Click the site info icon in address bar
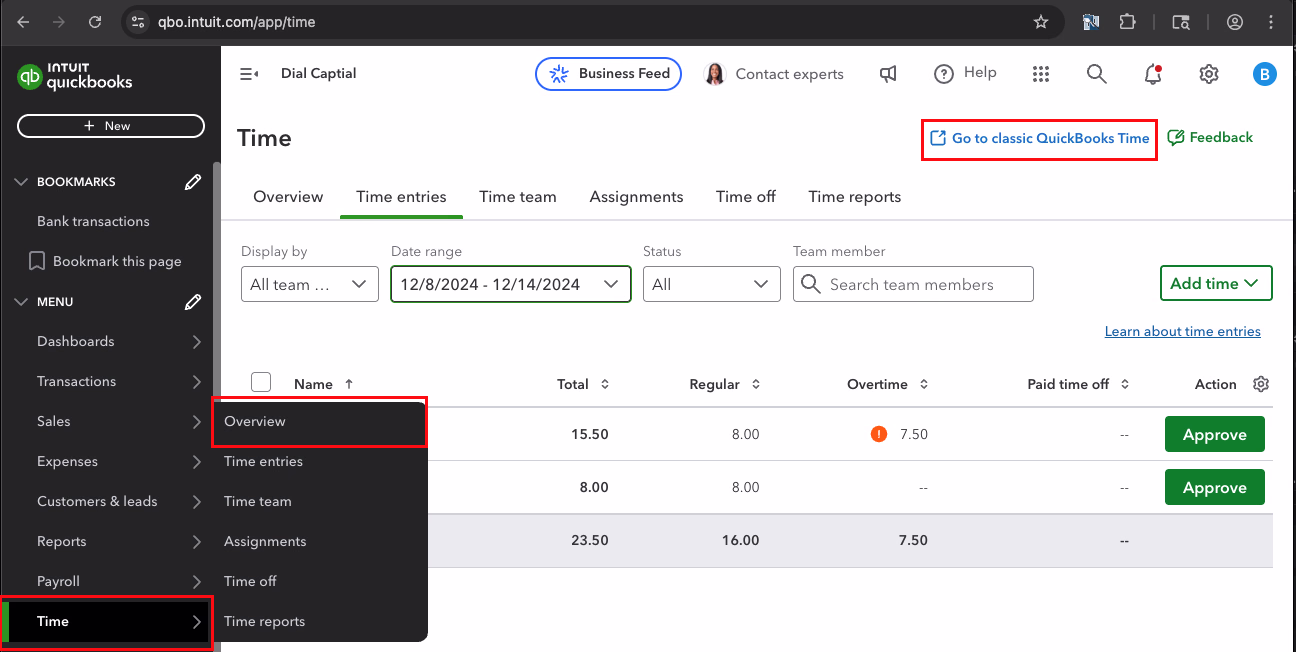The image size is (1296, 652). pos(138,21)
